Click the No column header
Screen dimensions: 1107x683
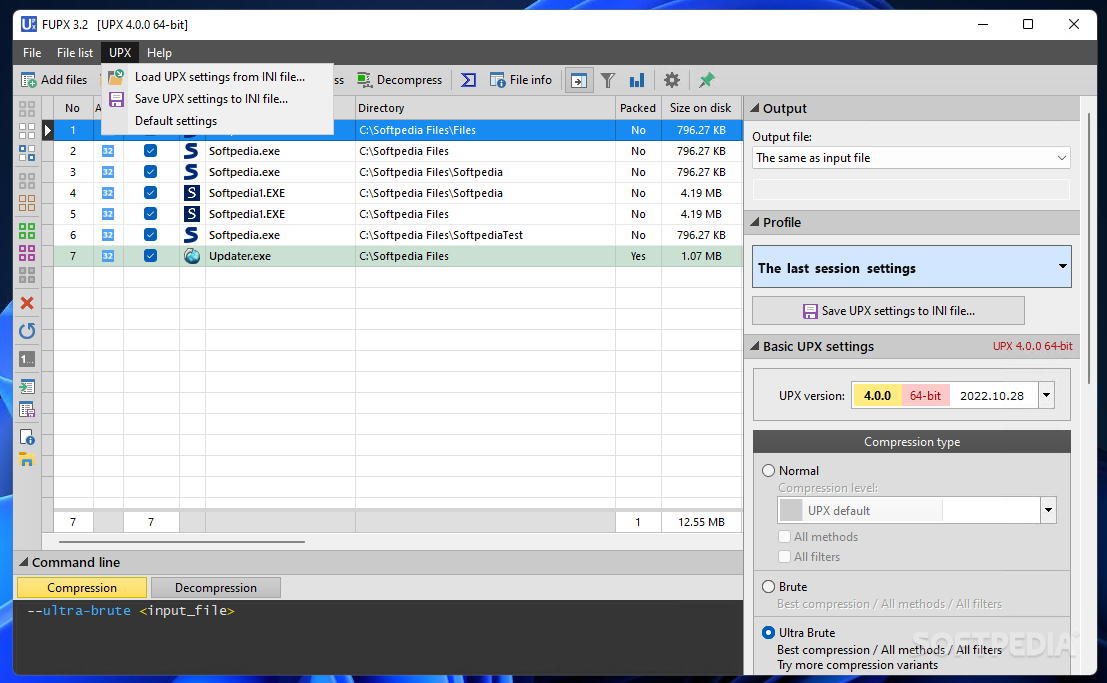pyautogui.click(x=73, y=108)
